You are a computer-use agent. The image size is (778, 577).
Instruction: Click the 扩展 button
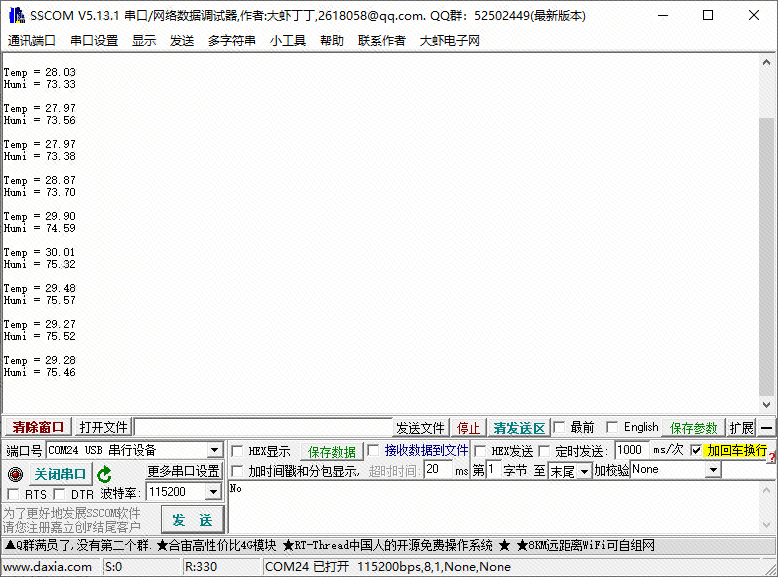coord(742,428)
